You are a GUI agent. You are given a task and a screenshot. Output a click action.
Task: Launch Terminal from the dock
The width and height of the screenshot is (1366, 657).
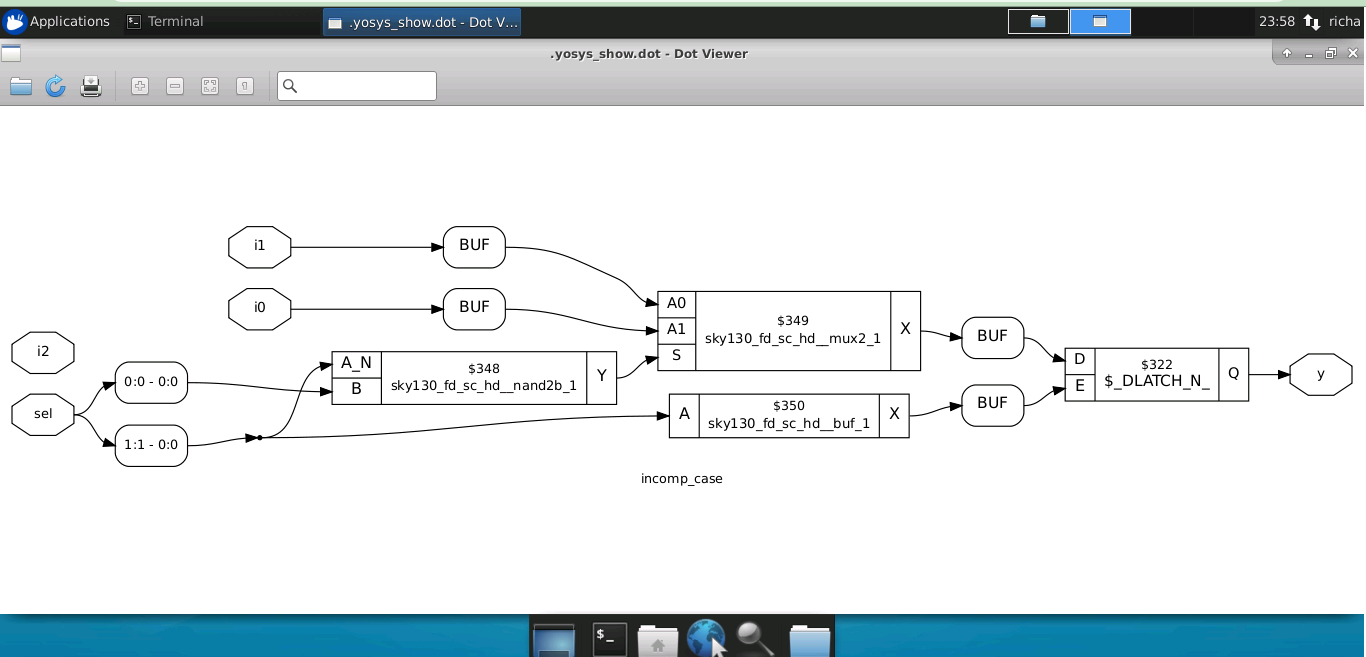608,636
